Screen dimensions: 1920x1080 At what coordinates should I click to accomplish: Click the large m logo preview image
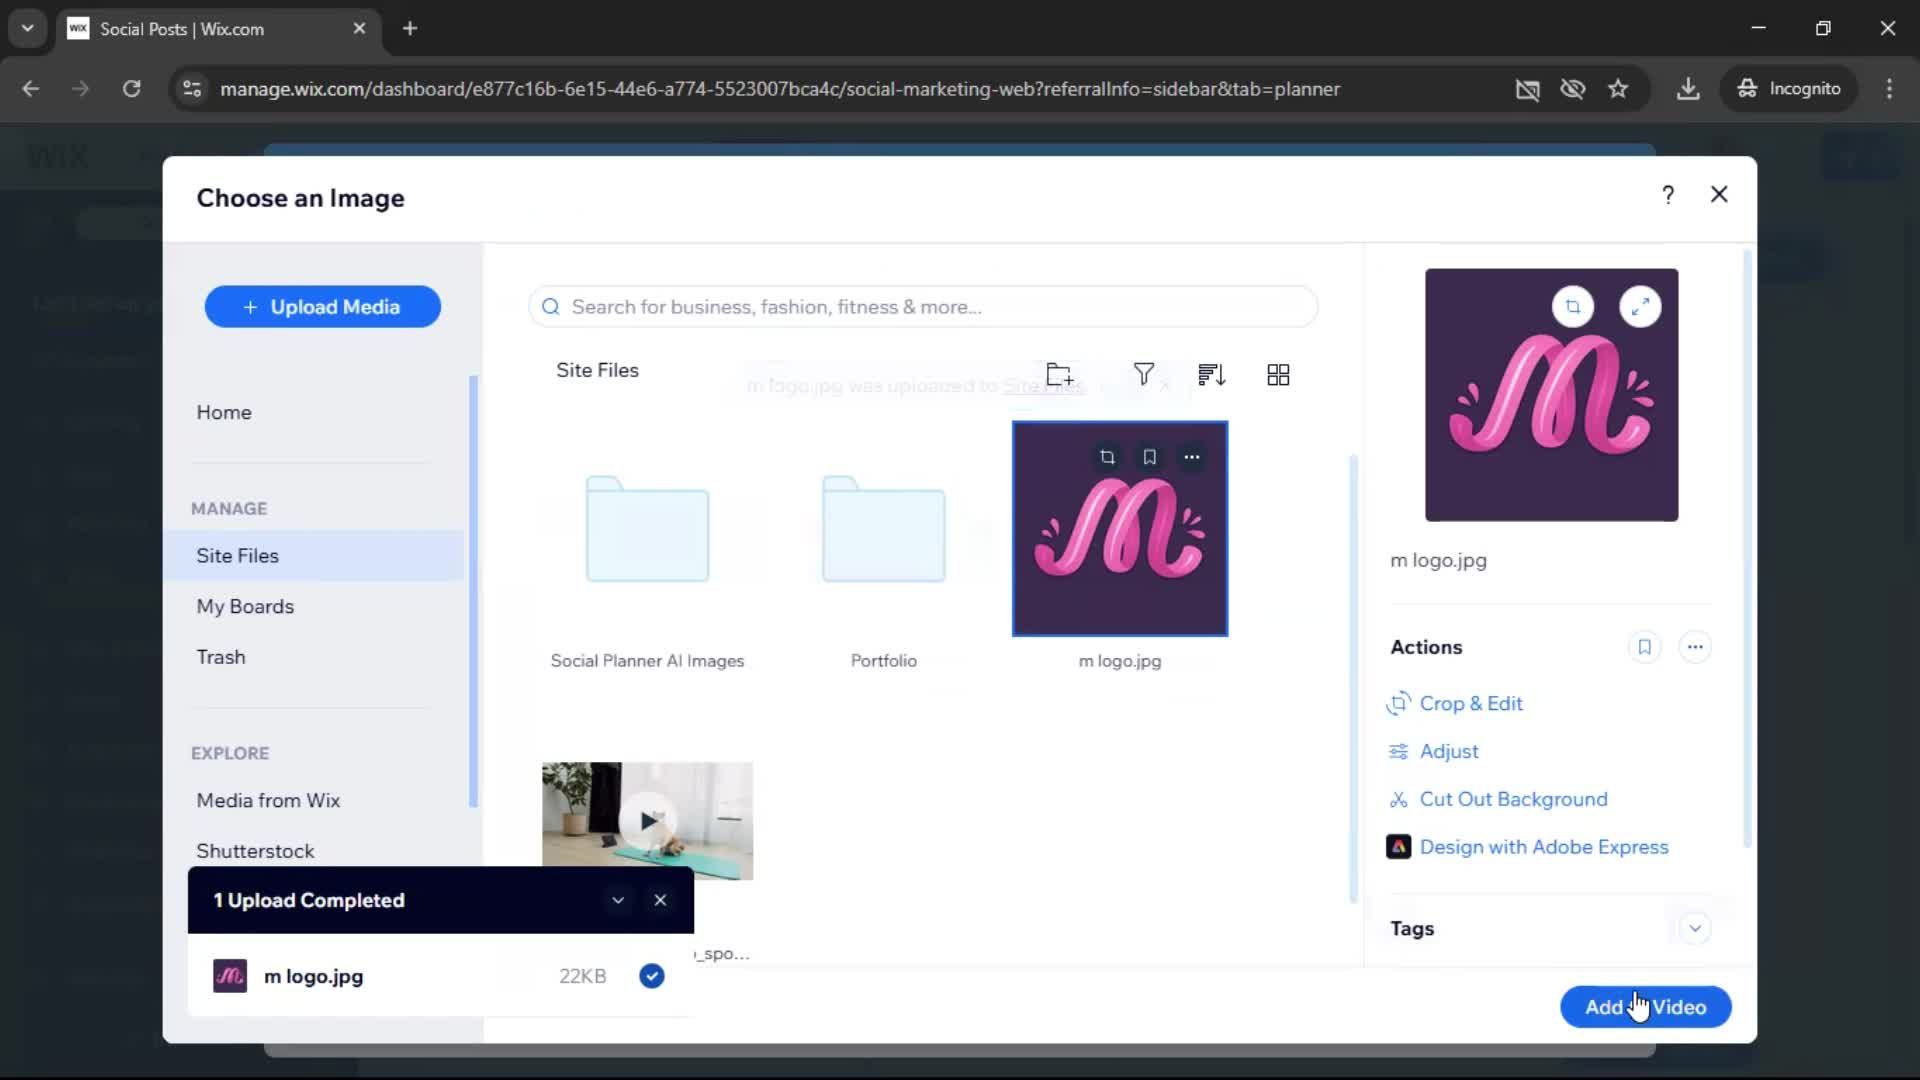tap(1552, 395)
